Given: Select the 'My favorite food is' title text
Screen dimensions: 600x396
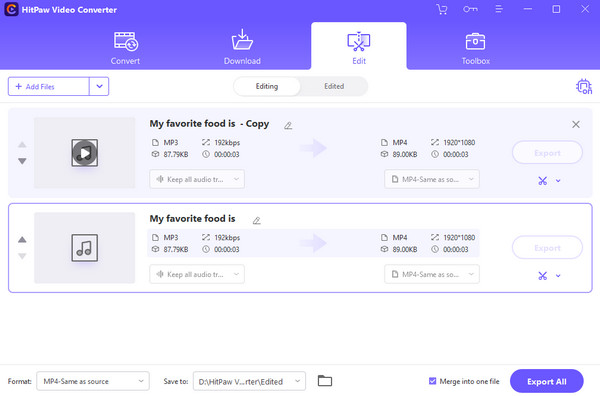Looking at the screenshot, I should tap(192, 218).
